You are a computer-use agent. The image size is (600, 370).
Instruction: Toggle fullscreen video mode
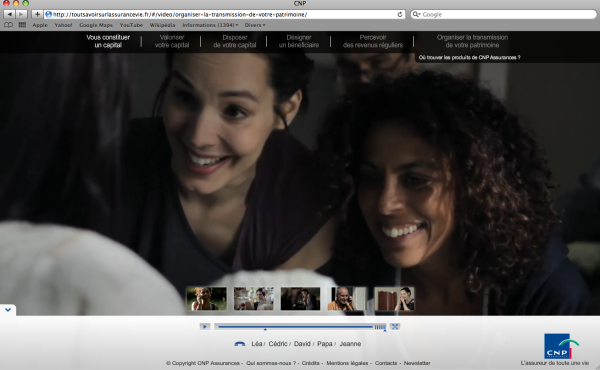pos(395,326)
